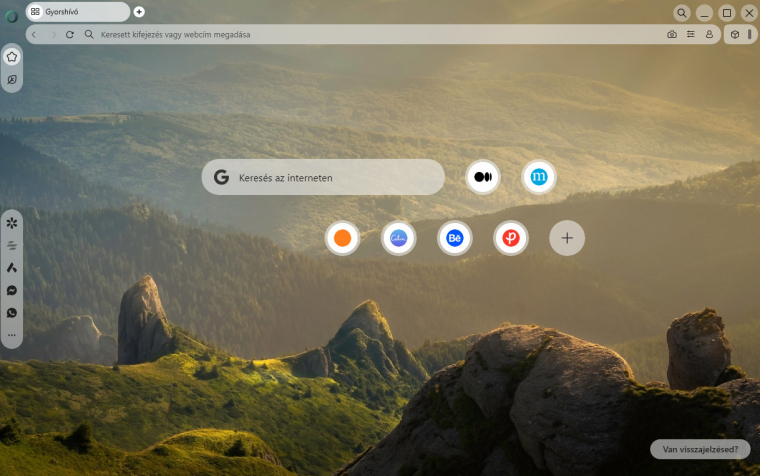
Task: Open the extensions cube icon
Action: [735, 34]
